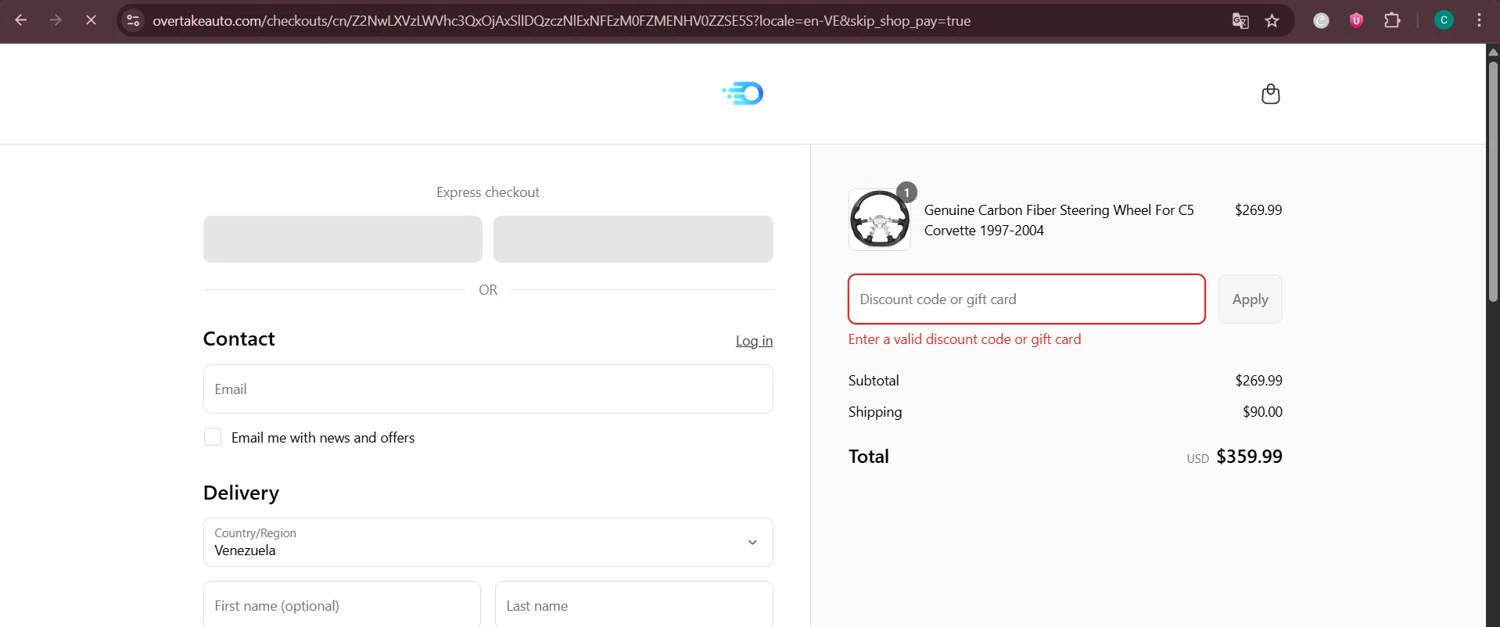Go forward with the browser forward arrow

click(x=56, y=20)
